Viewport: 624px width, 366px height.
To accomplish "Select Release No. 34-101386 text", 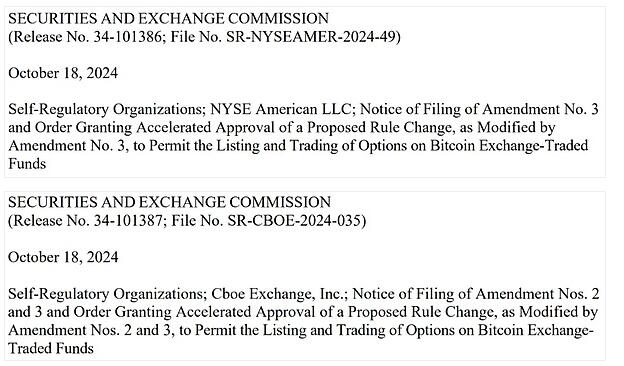I will (x=87, y=37).
